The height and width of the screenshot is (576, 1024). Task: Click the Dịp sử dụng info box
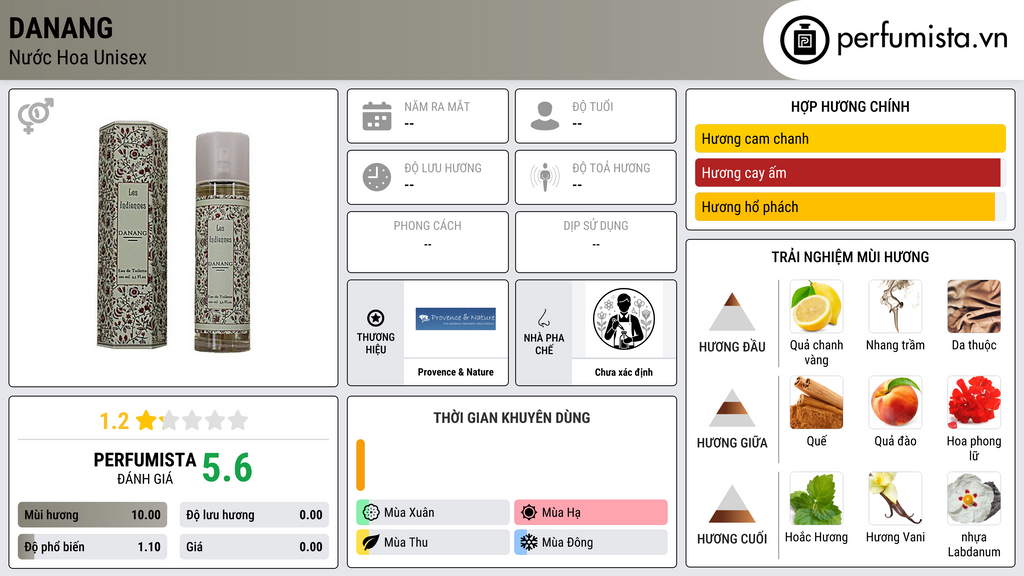point(596,242)
